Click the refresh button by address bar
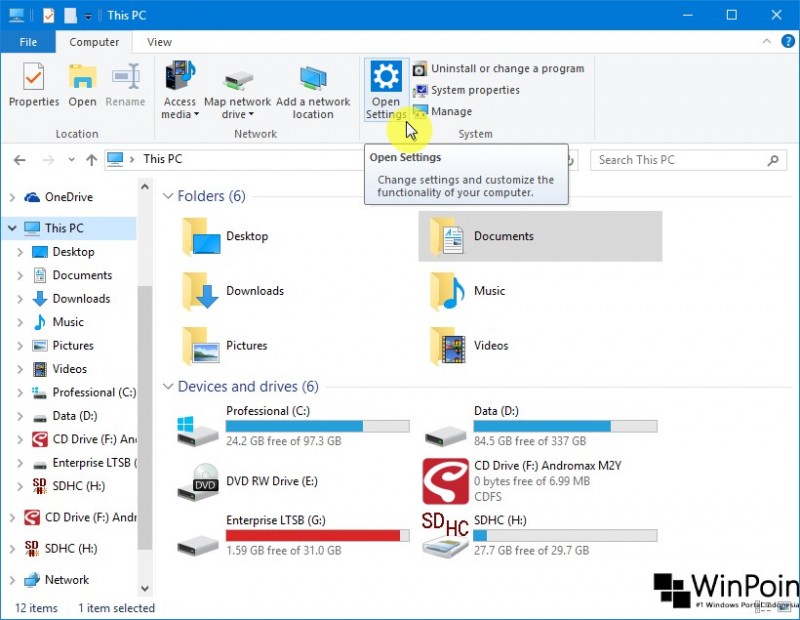800x620 pixels. pos(571,160)
